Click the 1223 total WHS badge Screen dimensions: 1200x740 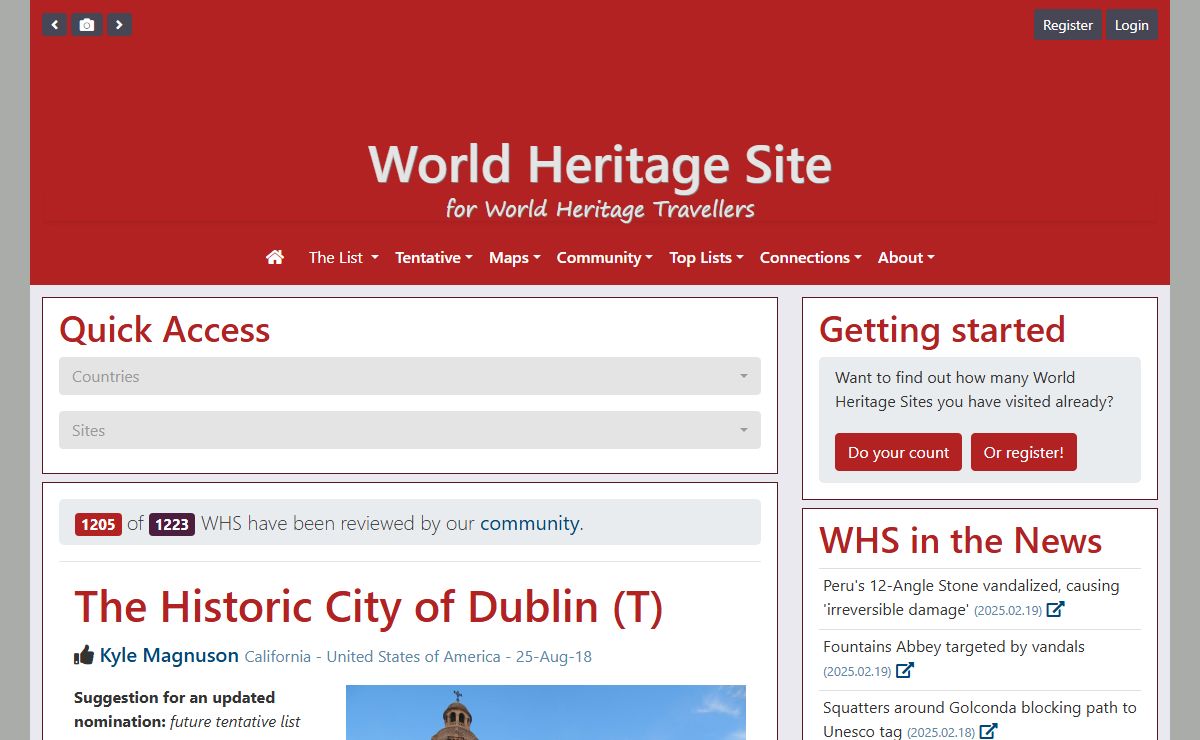tap(172, 524)
